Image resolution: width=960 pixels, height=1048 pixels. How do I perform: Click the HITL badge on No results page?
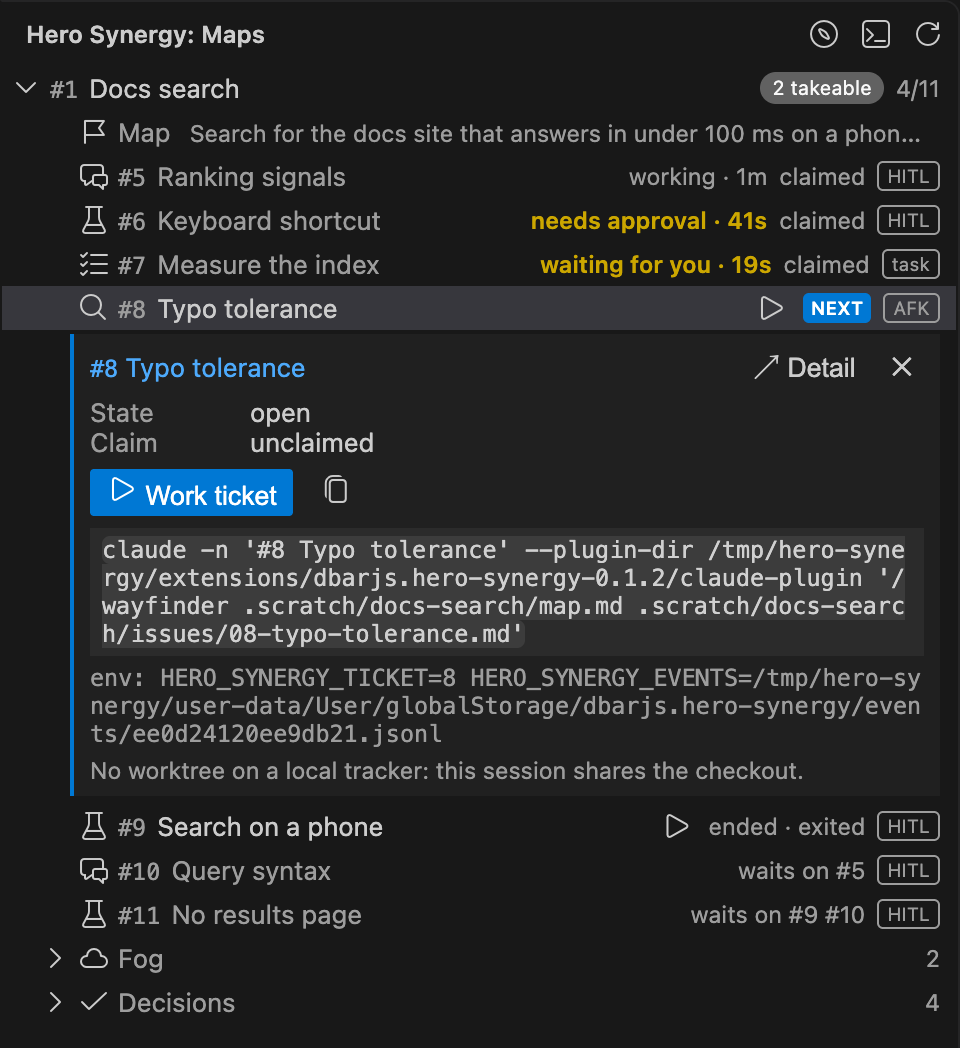tap(909, 914)
